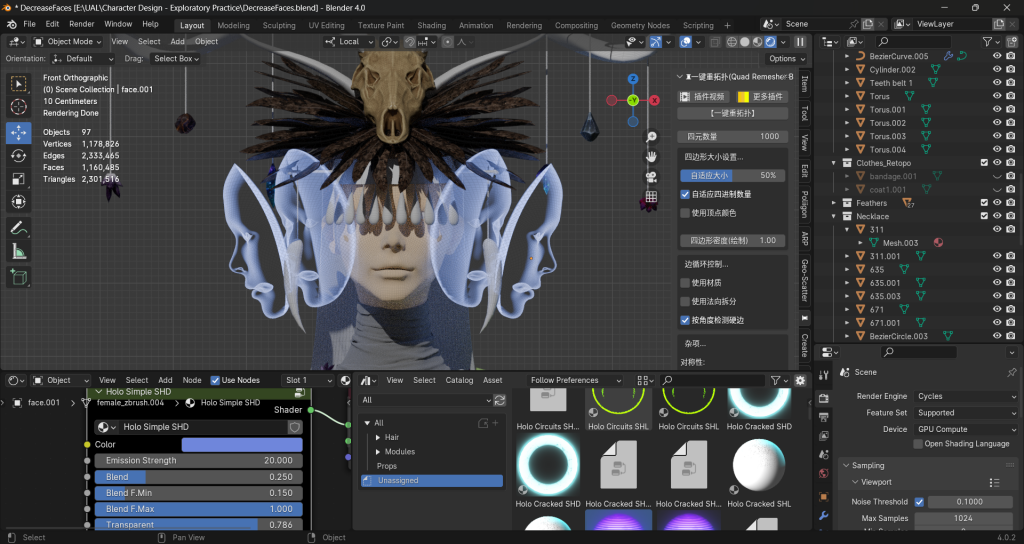Exclude Clothes_Retopo collection via its checkbox
1024x544 pixels.
coord(984,163)
